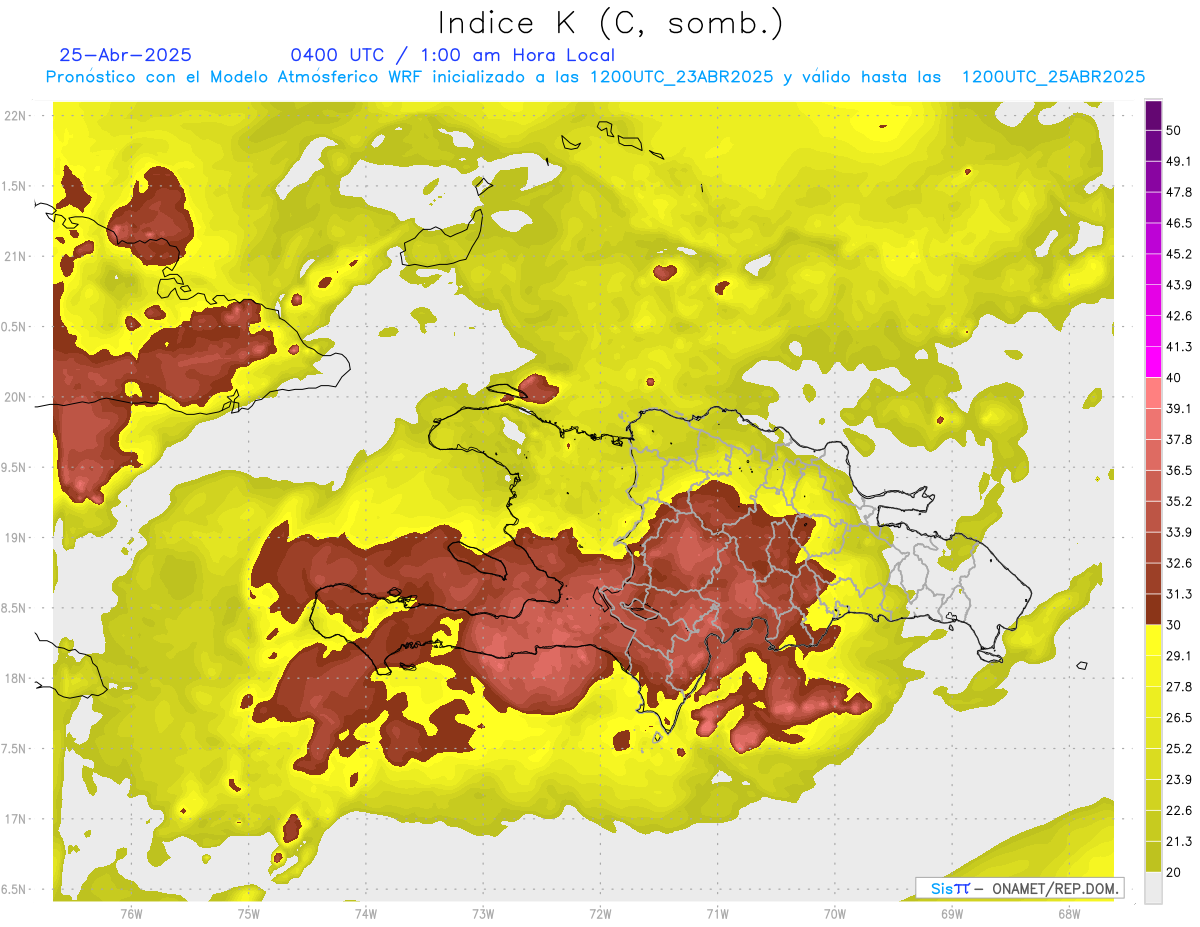Click the color bar value "41.3"
This screenshot has width=1200, height=927.
1179,347
